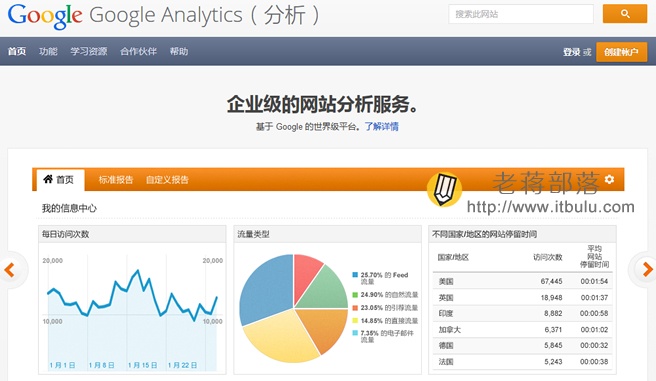656x381 pixels.
Task: Advance with the right carousel arrow
Action: point(647,269)
